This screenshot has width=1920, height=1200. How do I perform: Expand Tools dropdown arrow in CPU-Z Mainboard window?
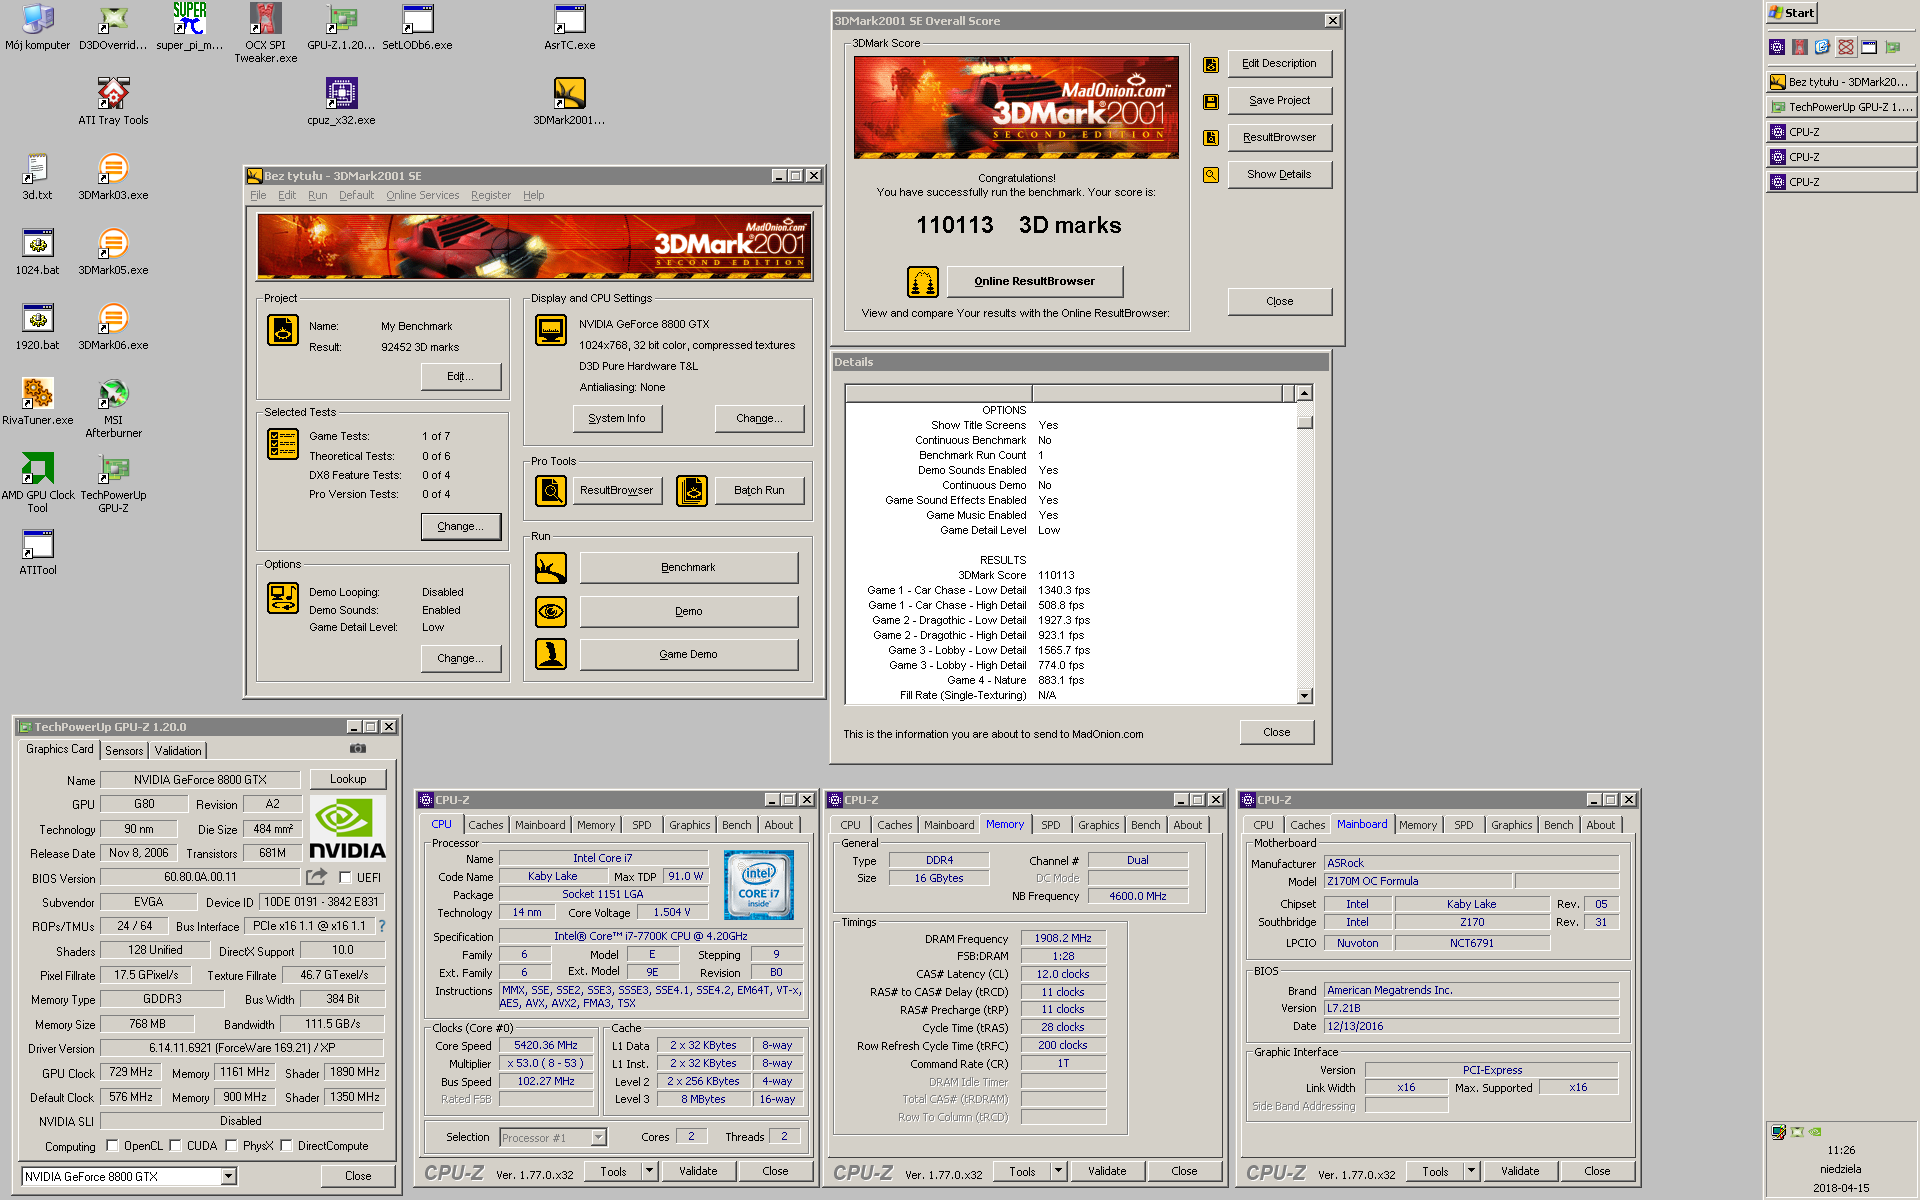(1471, 1171)
